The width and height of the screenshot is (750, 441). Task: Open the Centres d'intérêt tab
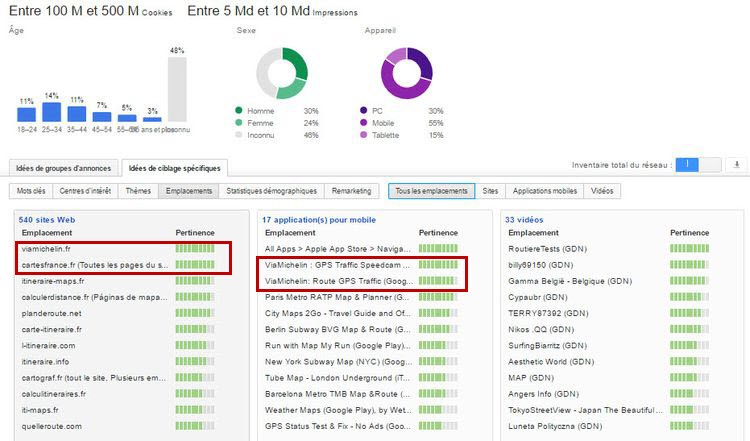[85, 191]
